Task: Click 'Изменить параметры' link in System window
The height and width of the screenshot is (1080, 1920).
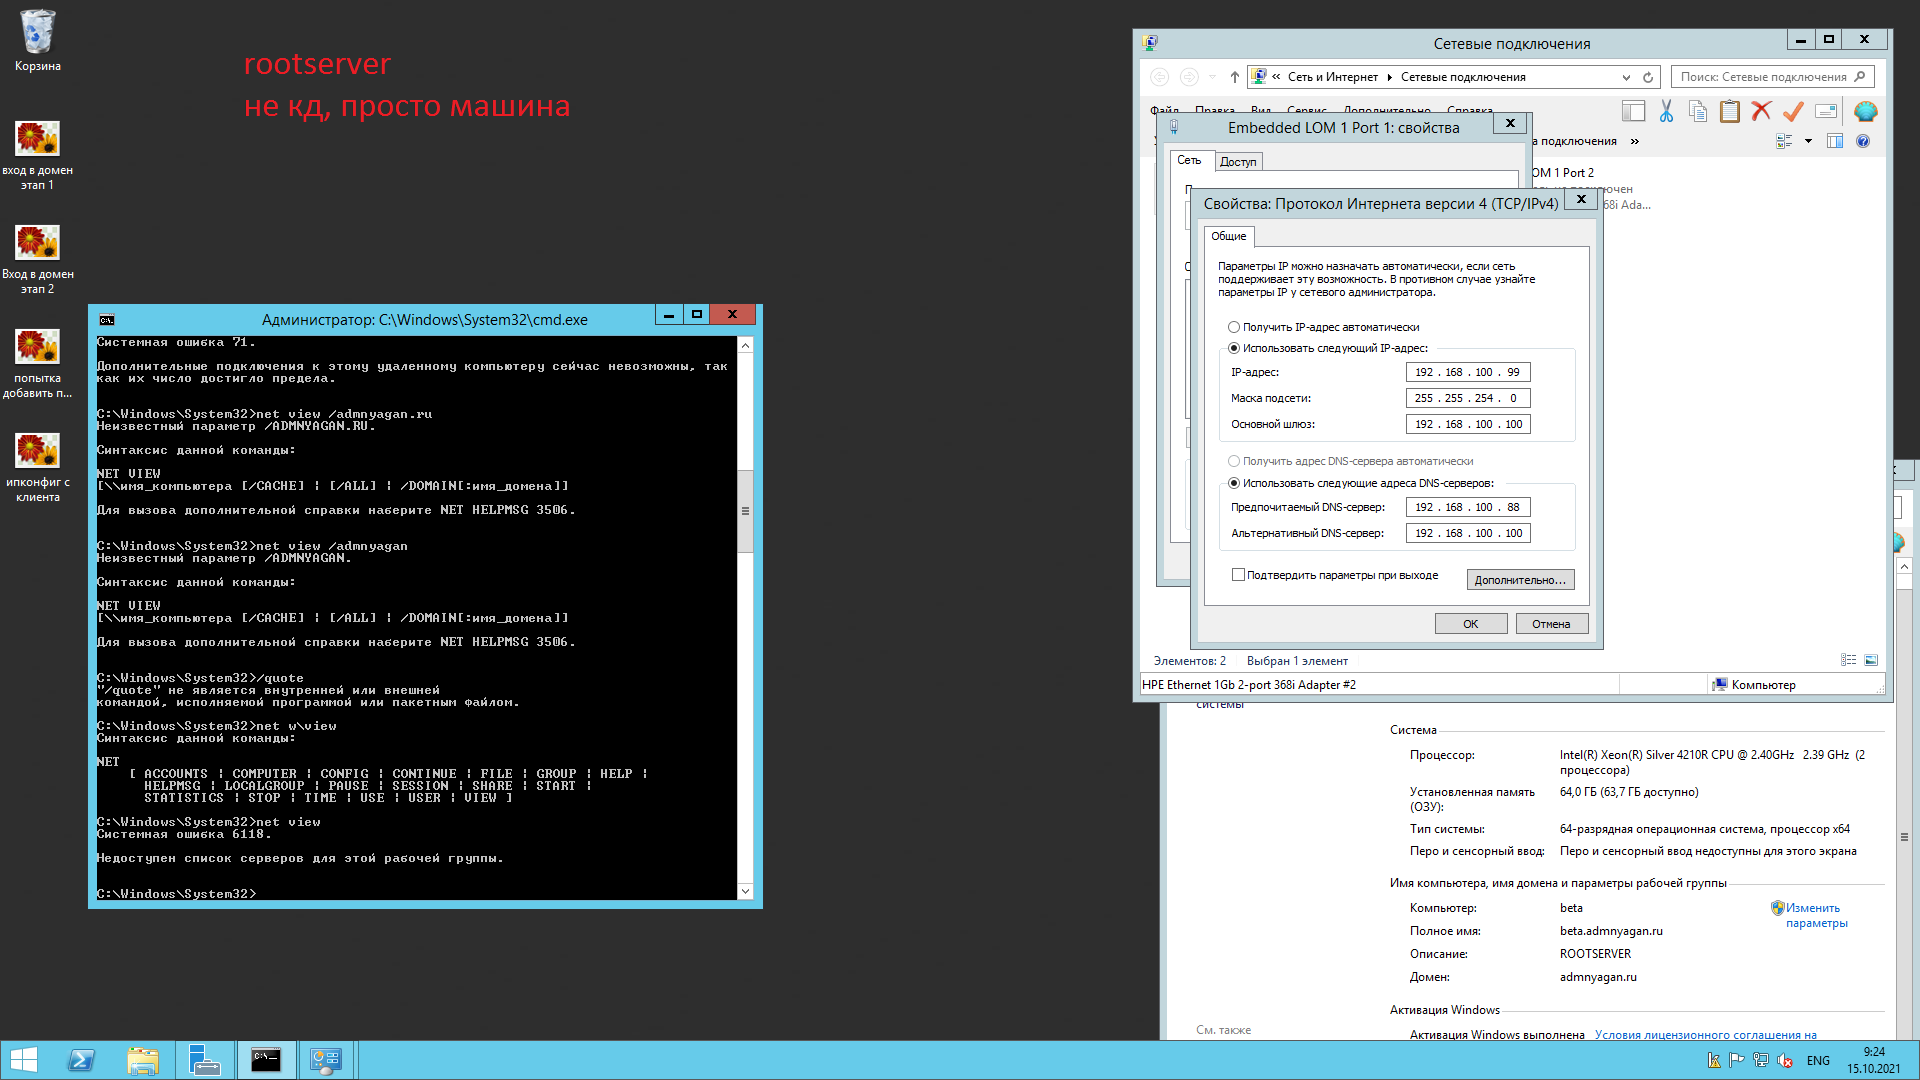Action: pyautogui.click(x=1816, y=915)
